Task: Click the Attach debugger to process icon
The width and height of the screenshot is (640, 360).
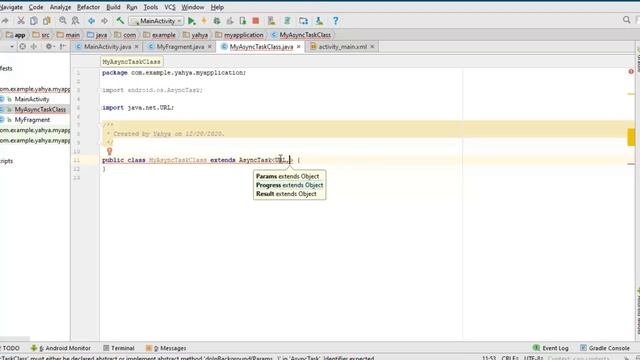Action: [x=243, y=21]
